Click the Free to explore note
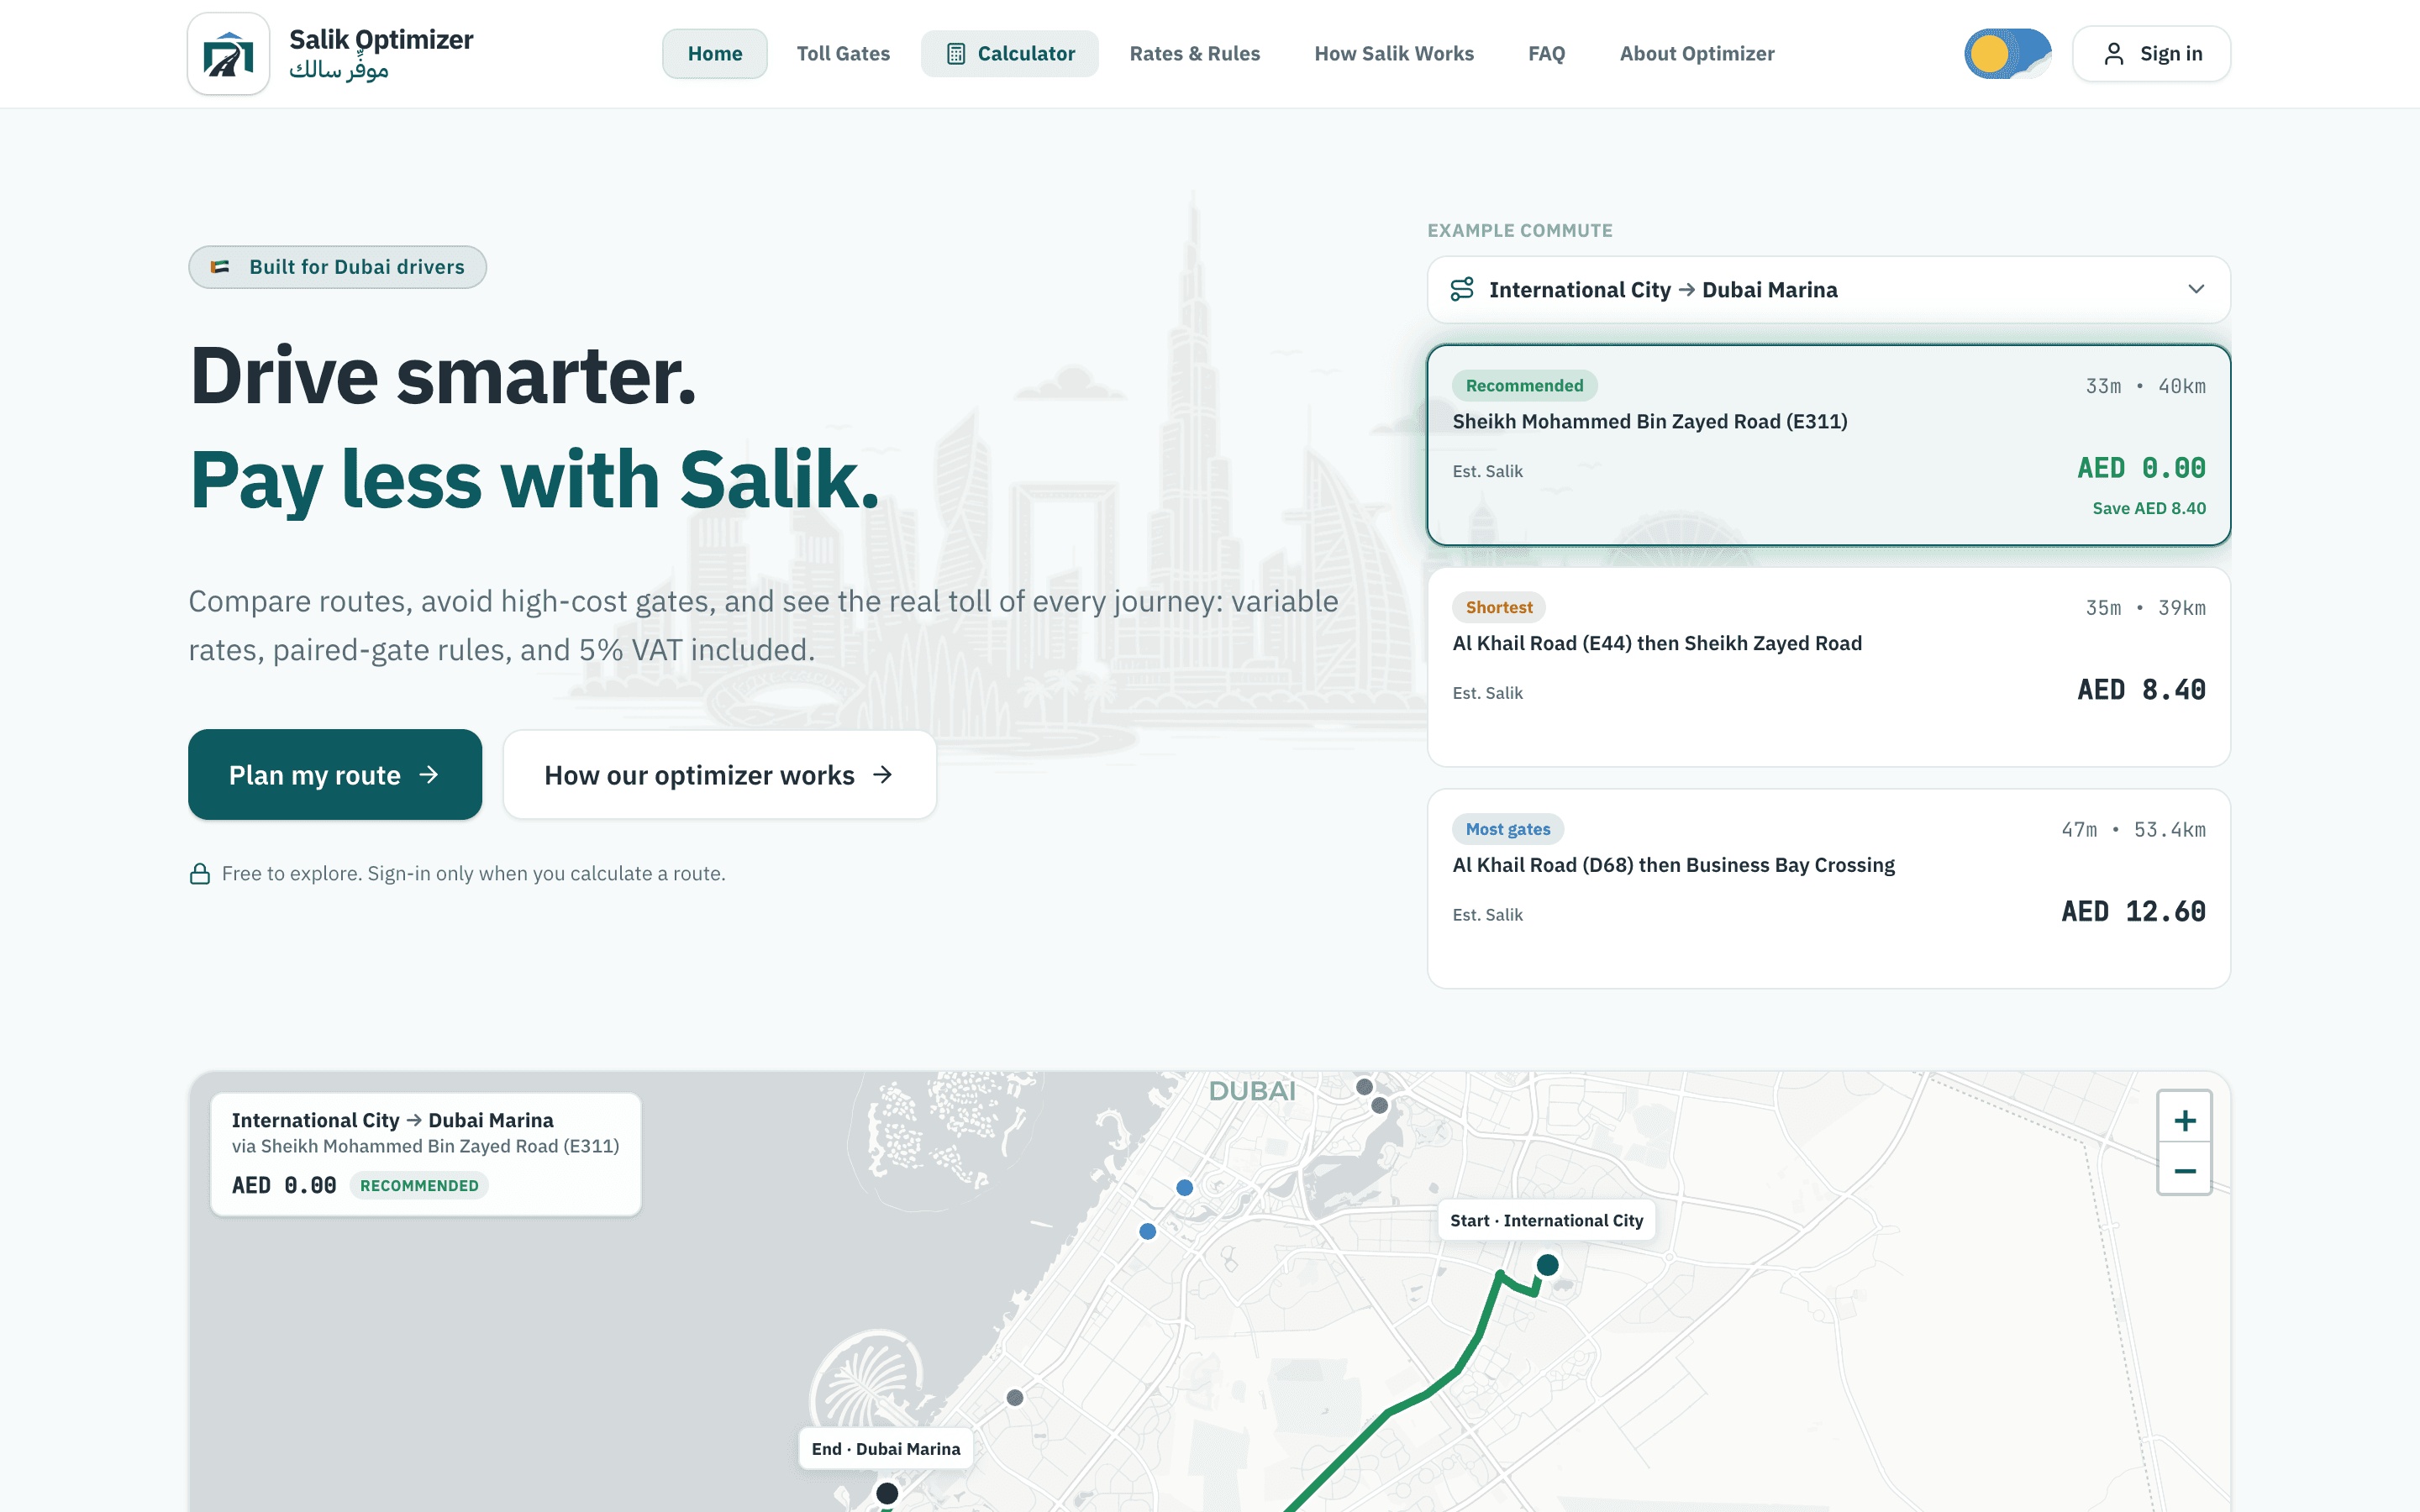The height and width of the screenshot is (1512, 2420). tap(473, 874)
